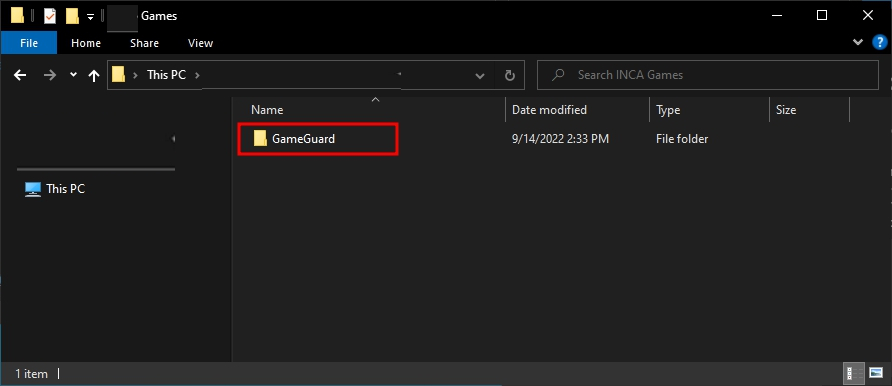Select This PC in the navigation pane
Viewport: 892px width, 386px height.
pyautogui.click(x=65, y=189)
